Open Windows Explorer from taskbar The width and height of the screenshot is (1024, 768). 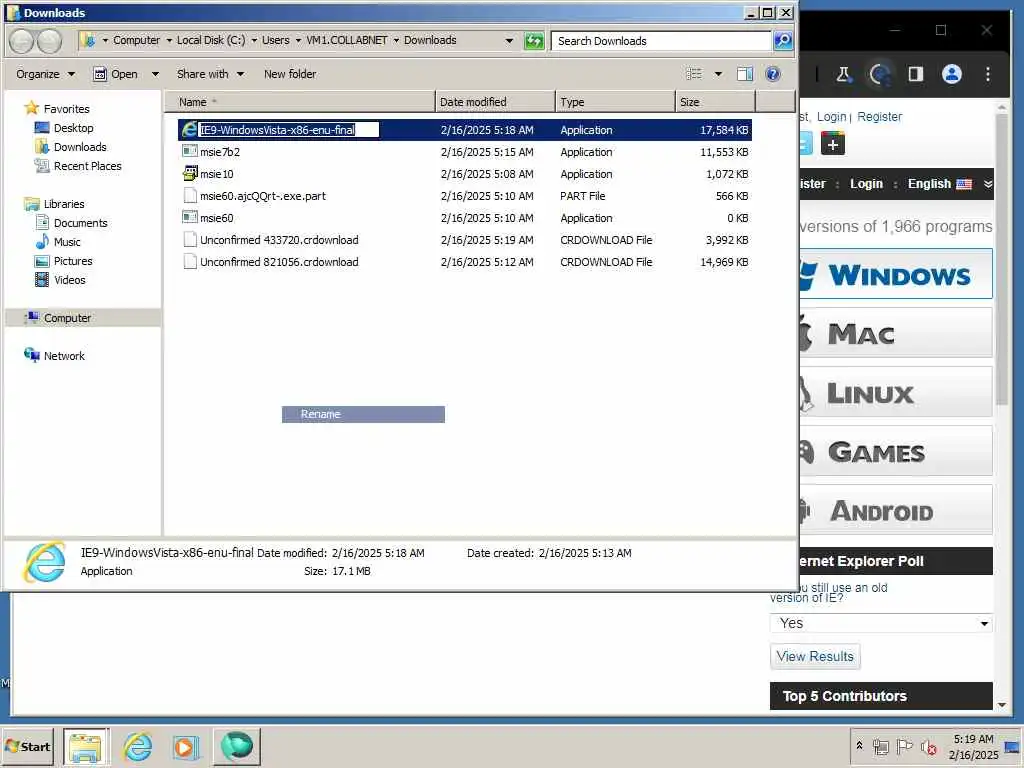86,746
